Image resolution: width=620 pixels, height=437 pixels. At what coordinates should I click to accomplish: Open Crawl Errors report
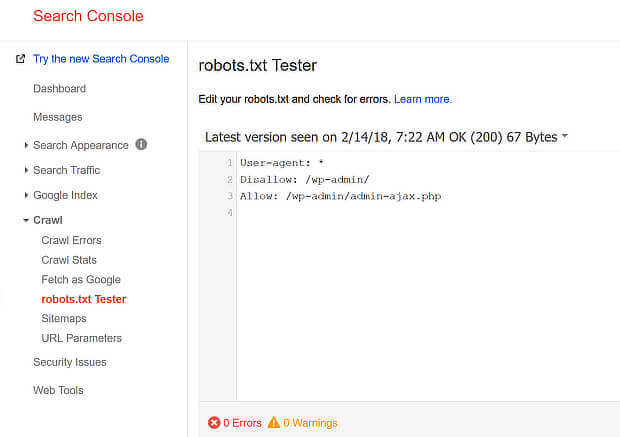[71, 240]
